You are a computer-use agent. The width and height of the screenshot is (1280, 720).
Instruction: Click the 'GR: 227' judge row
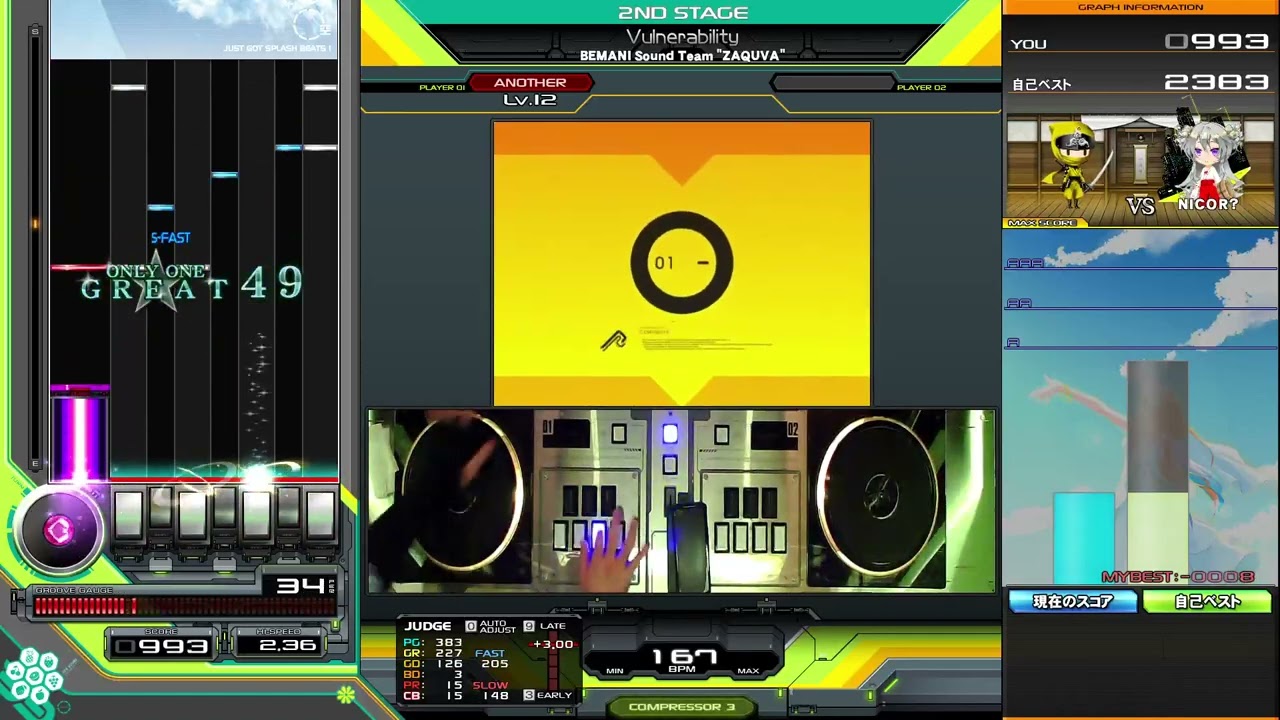click(x=433, y=653)
